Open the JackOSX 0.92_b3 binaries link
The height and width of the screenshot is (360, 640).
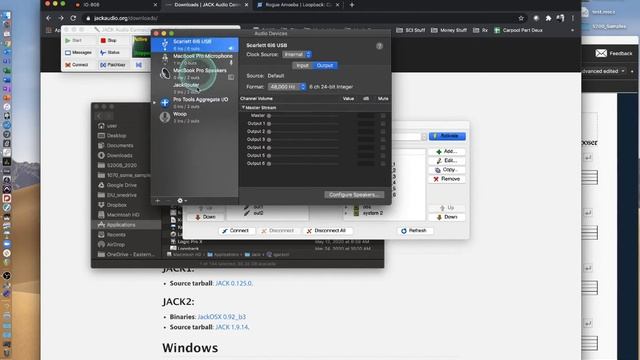click(222, 317)
